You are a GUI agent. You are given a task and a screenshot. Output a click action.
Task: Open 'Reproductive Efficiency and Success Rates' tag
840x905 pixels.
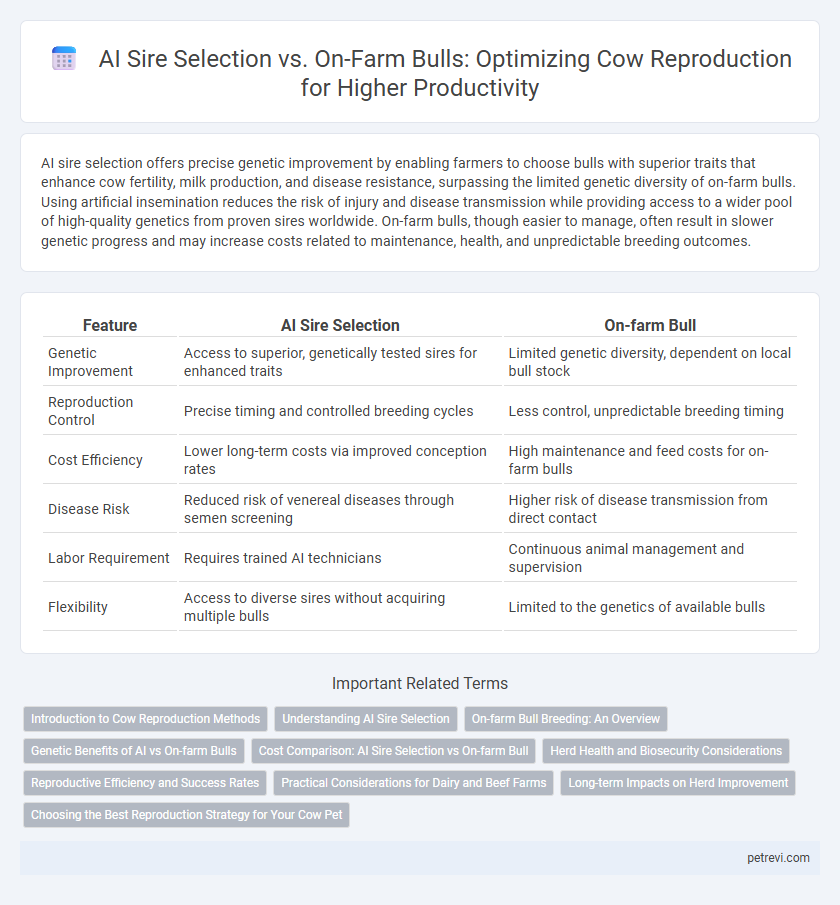click(x=145, y=783)
